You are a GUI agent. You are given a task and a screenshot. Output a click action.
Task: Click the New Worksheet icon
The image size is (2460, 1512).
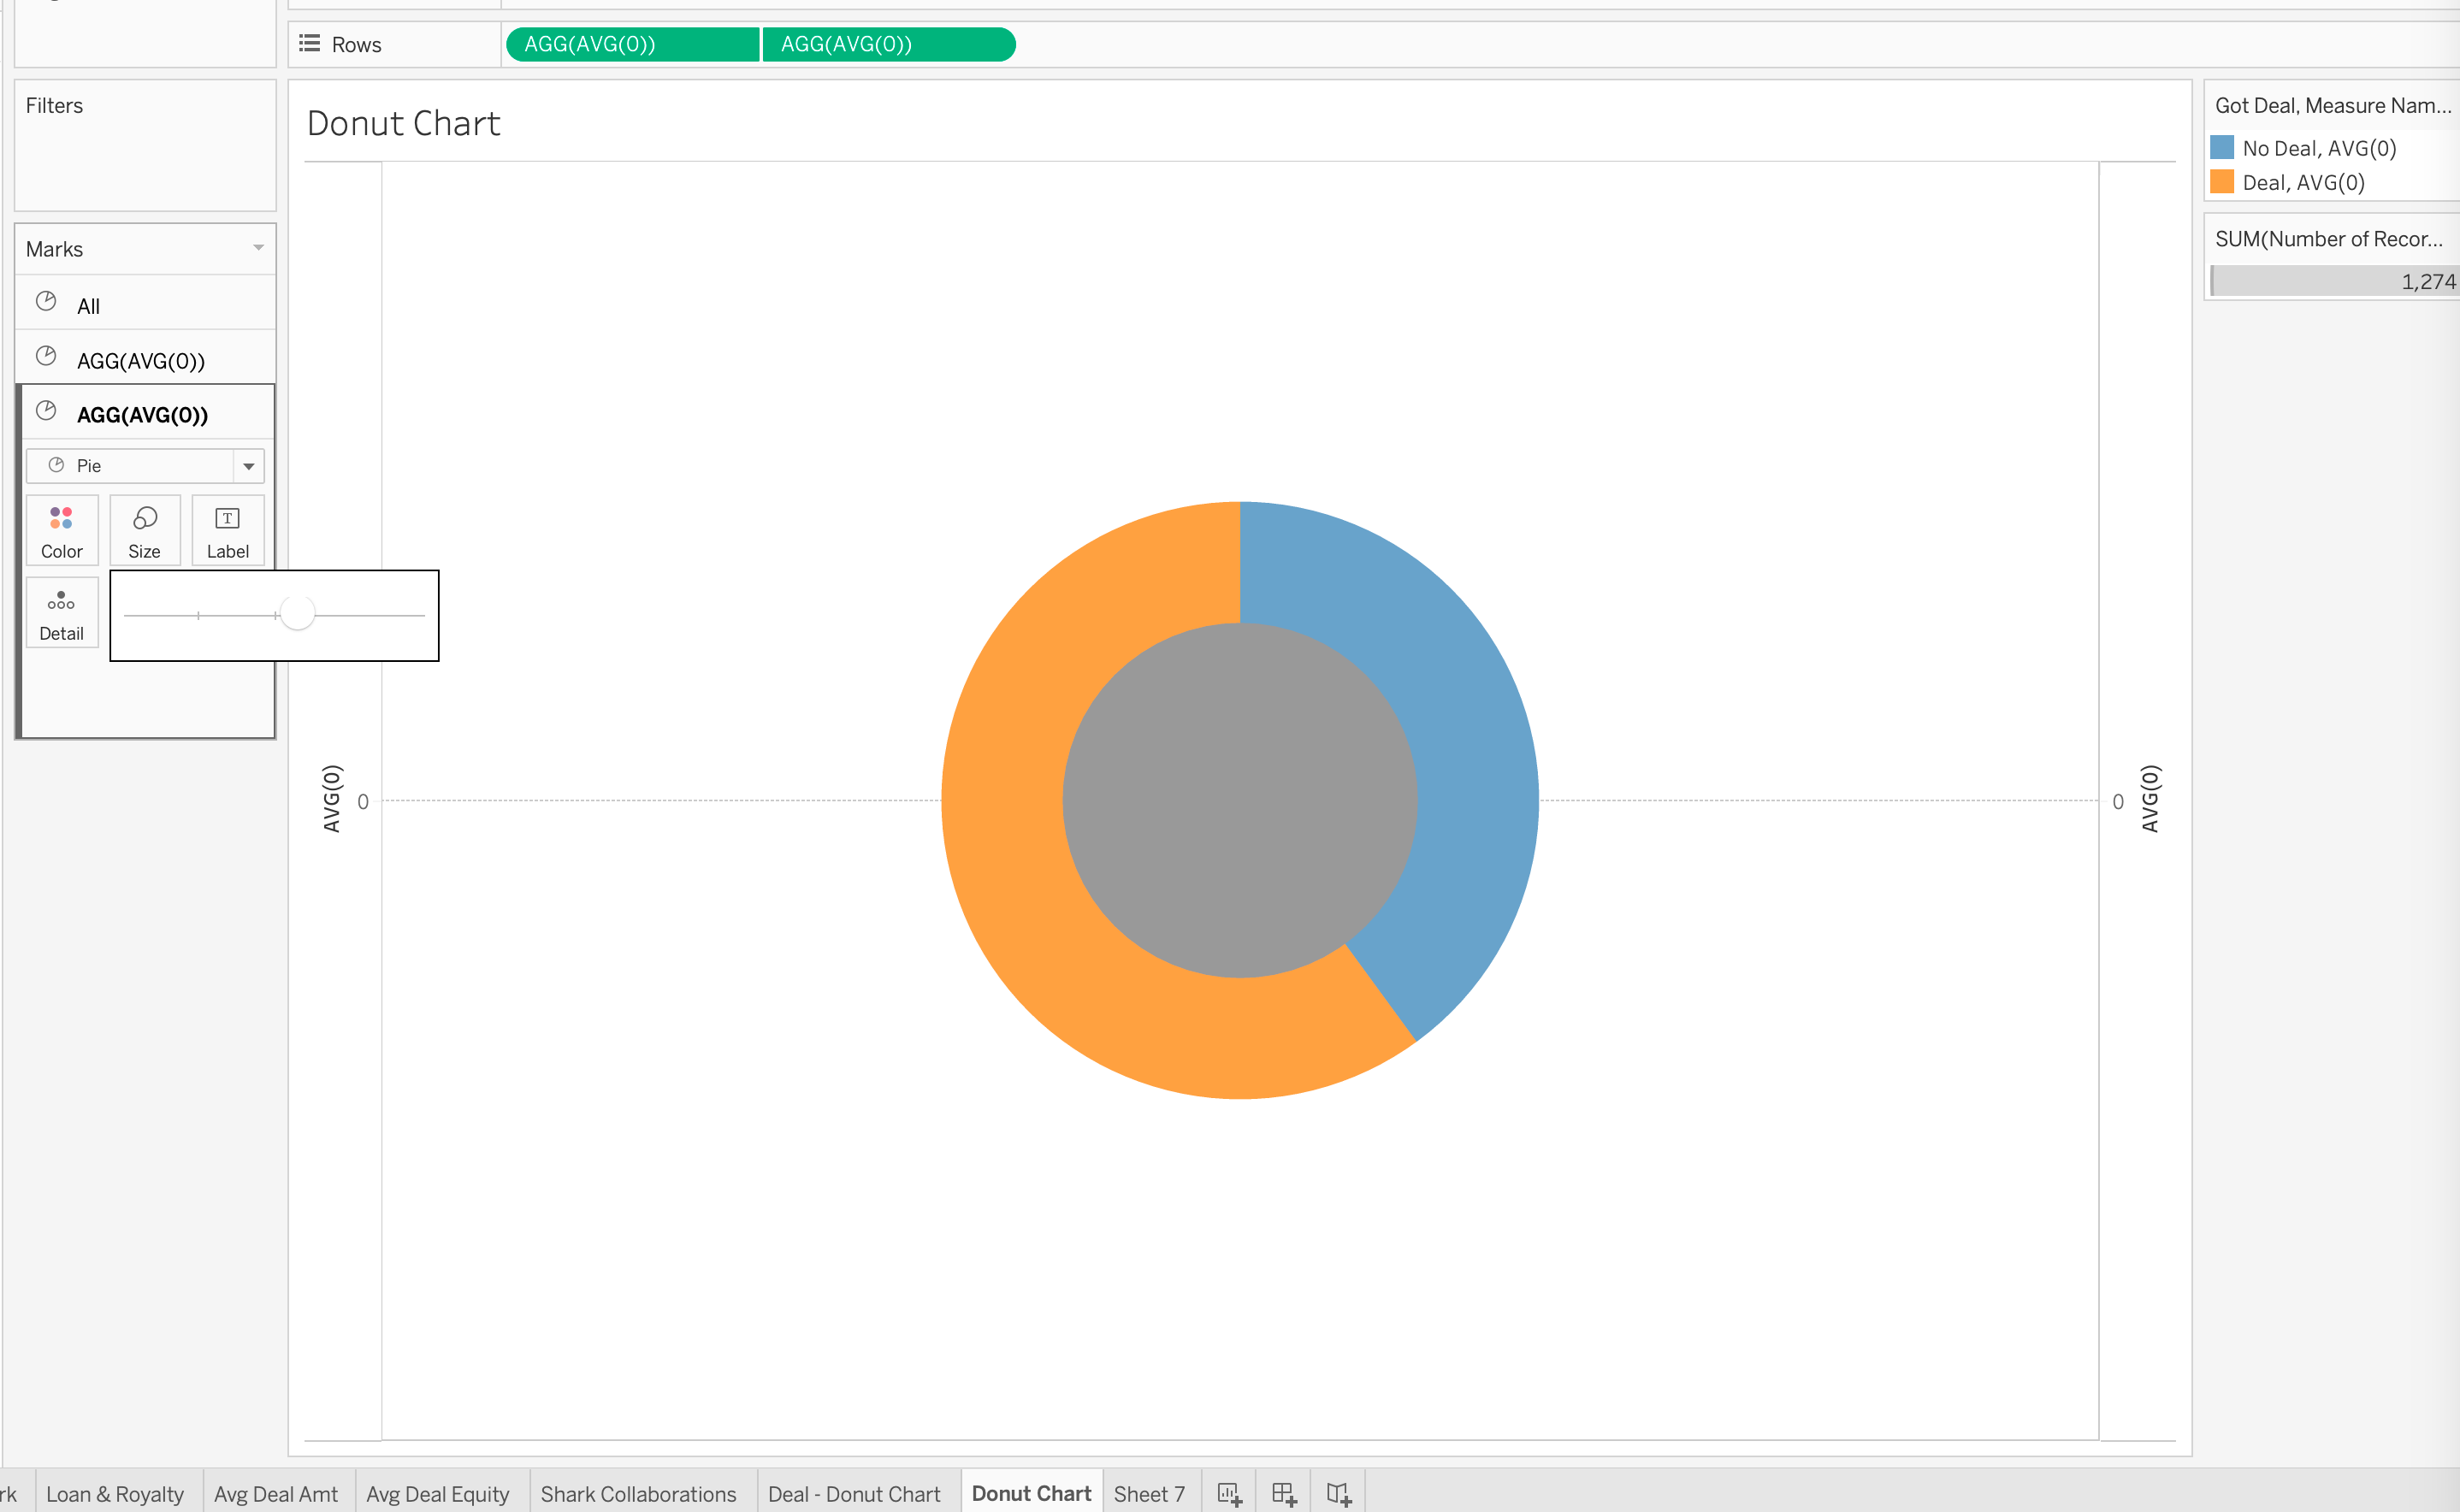point(1229,1493)
